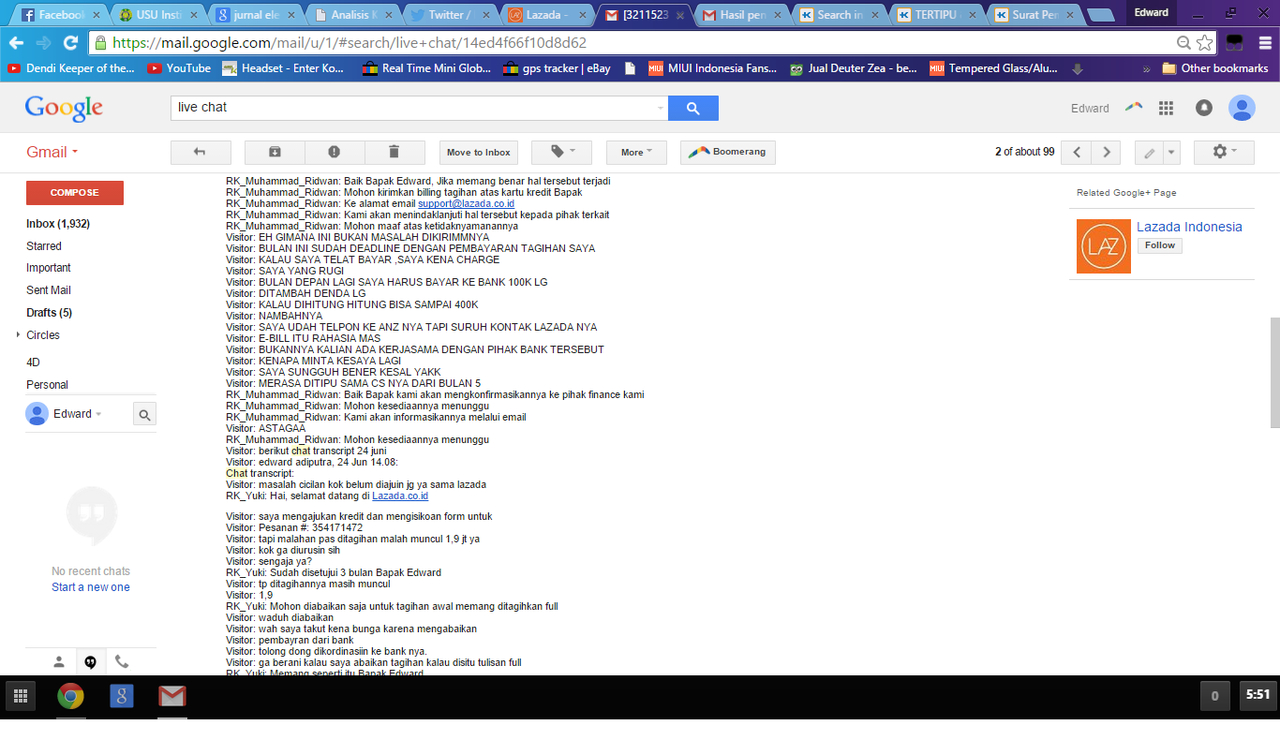Image resolution: width=1280 pixels, height=740 pixels.
Task: Open Starred mail
Action: click(x=44, y=246)
